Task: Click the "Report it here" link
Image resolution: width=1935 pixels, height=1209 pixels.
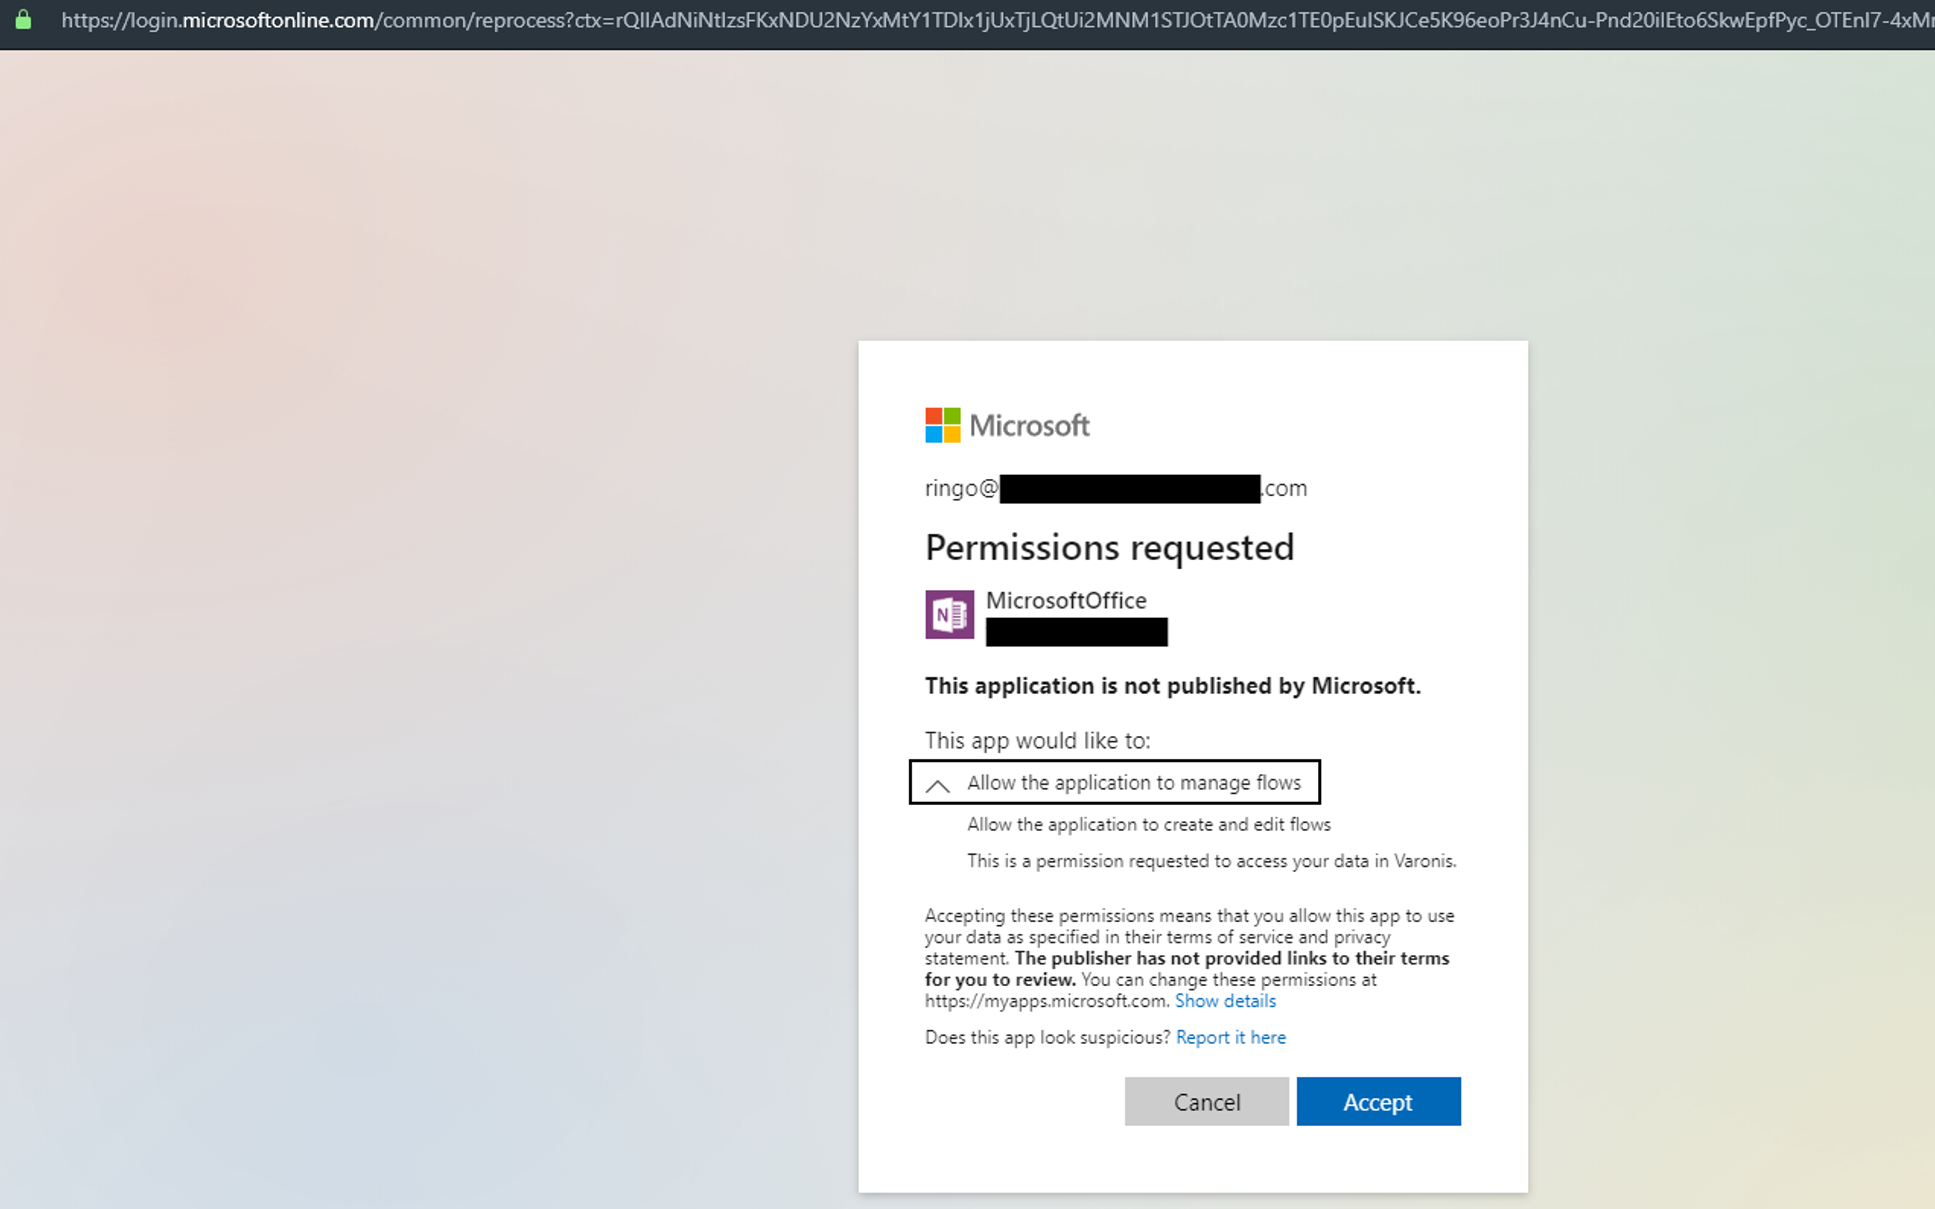Action: (x=1231, y=1037)
